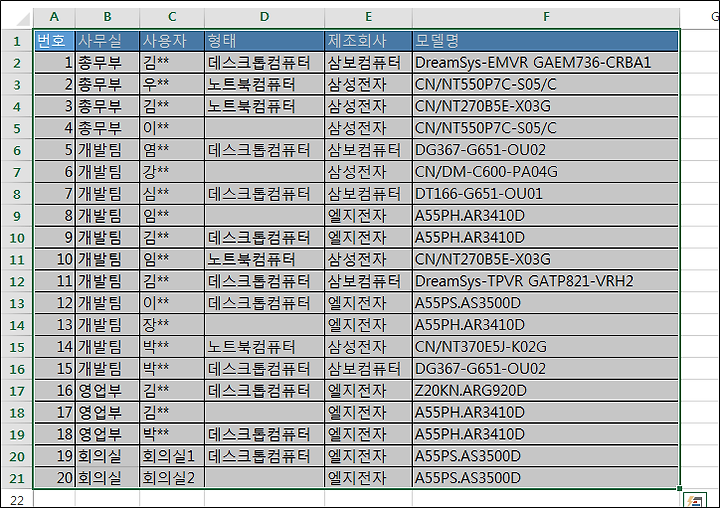This screenshot has width=720, height=508.
Task: Select cell Z20KN.ARG920D
Action: (x=546, y=390)
